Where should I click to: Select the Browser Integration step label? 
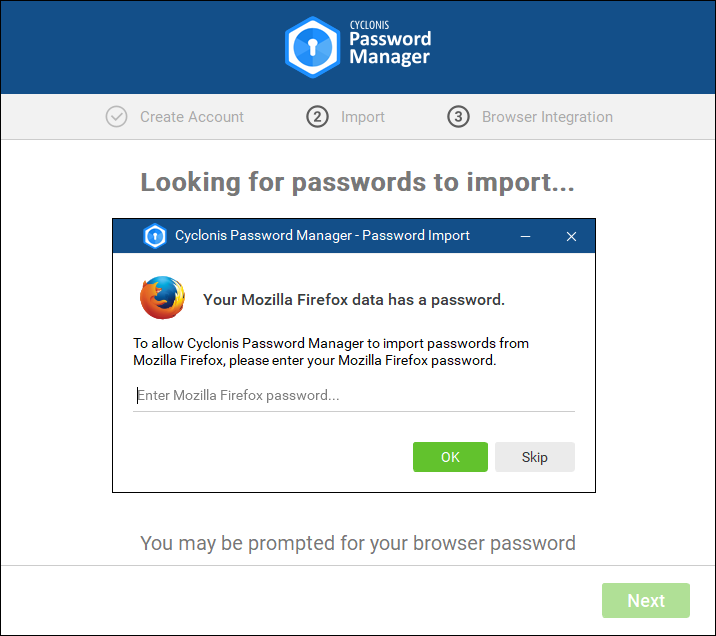[547, 117]
